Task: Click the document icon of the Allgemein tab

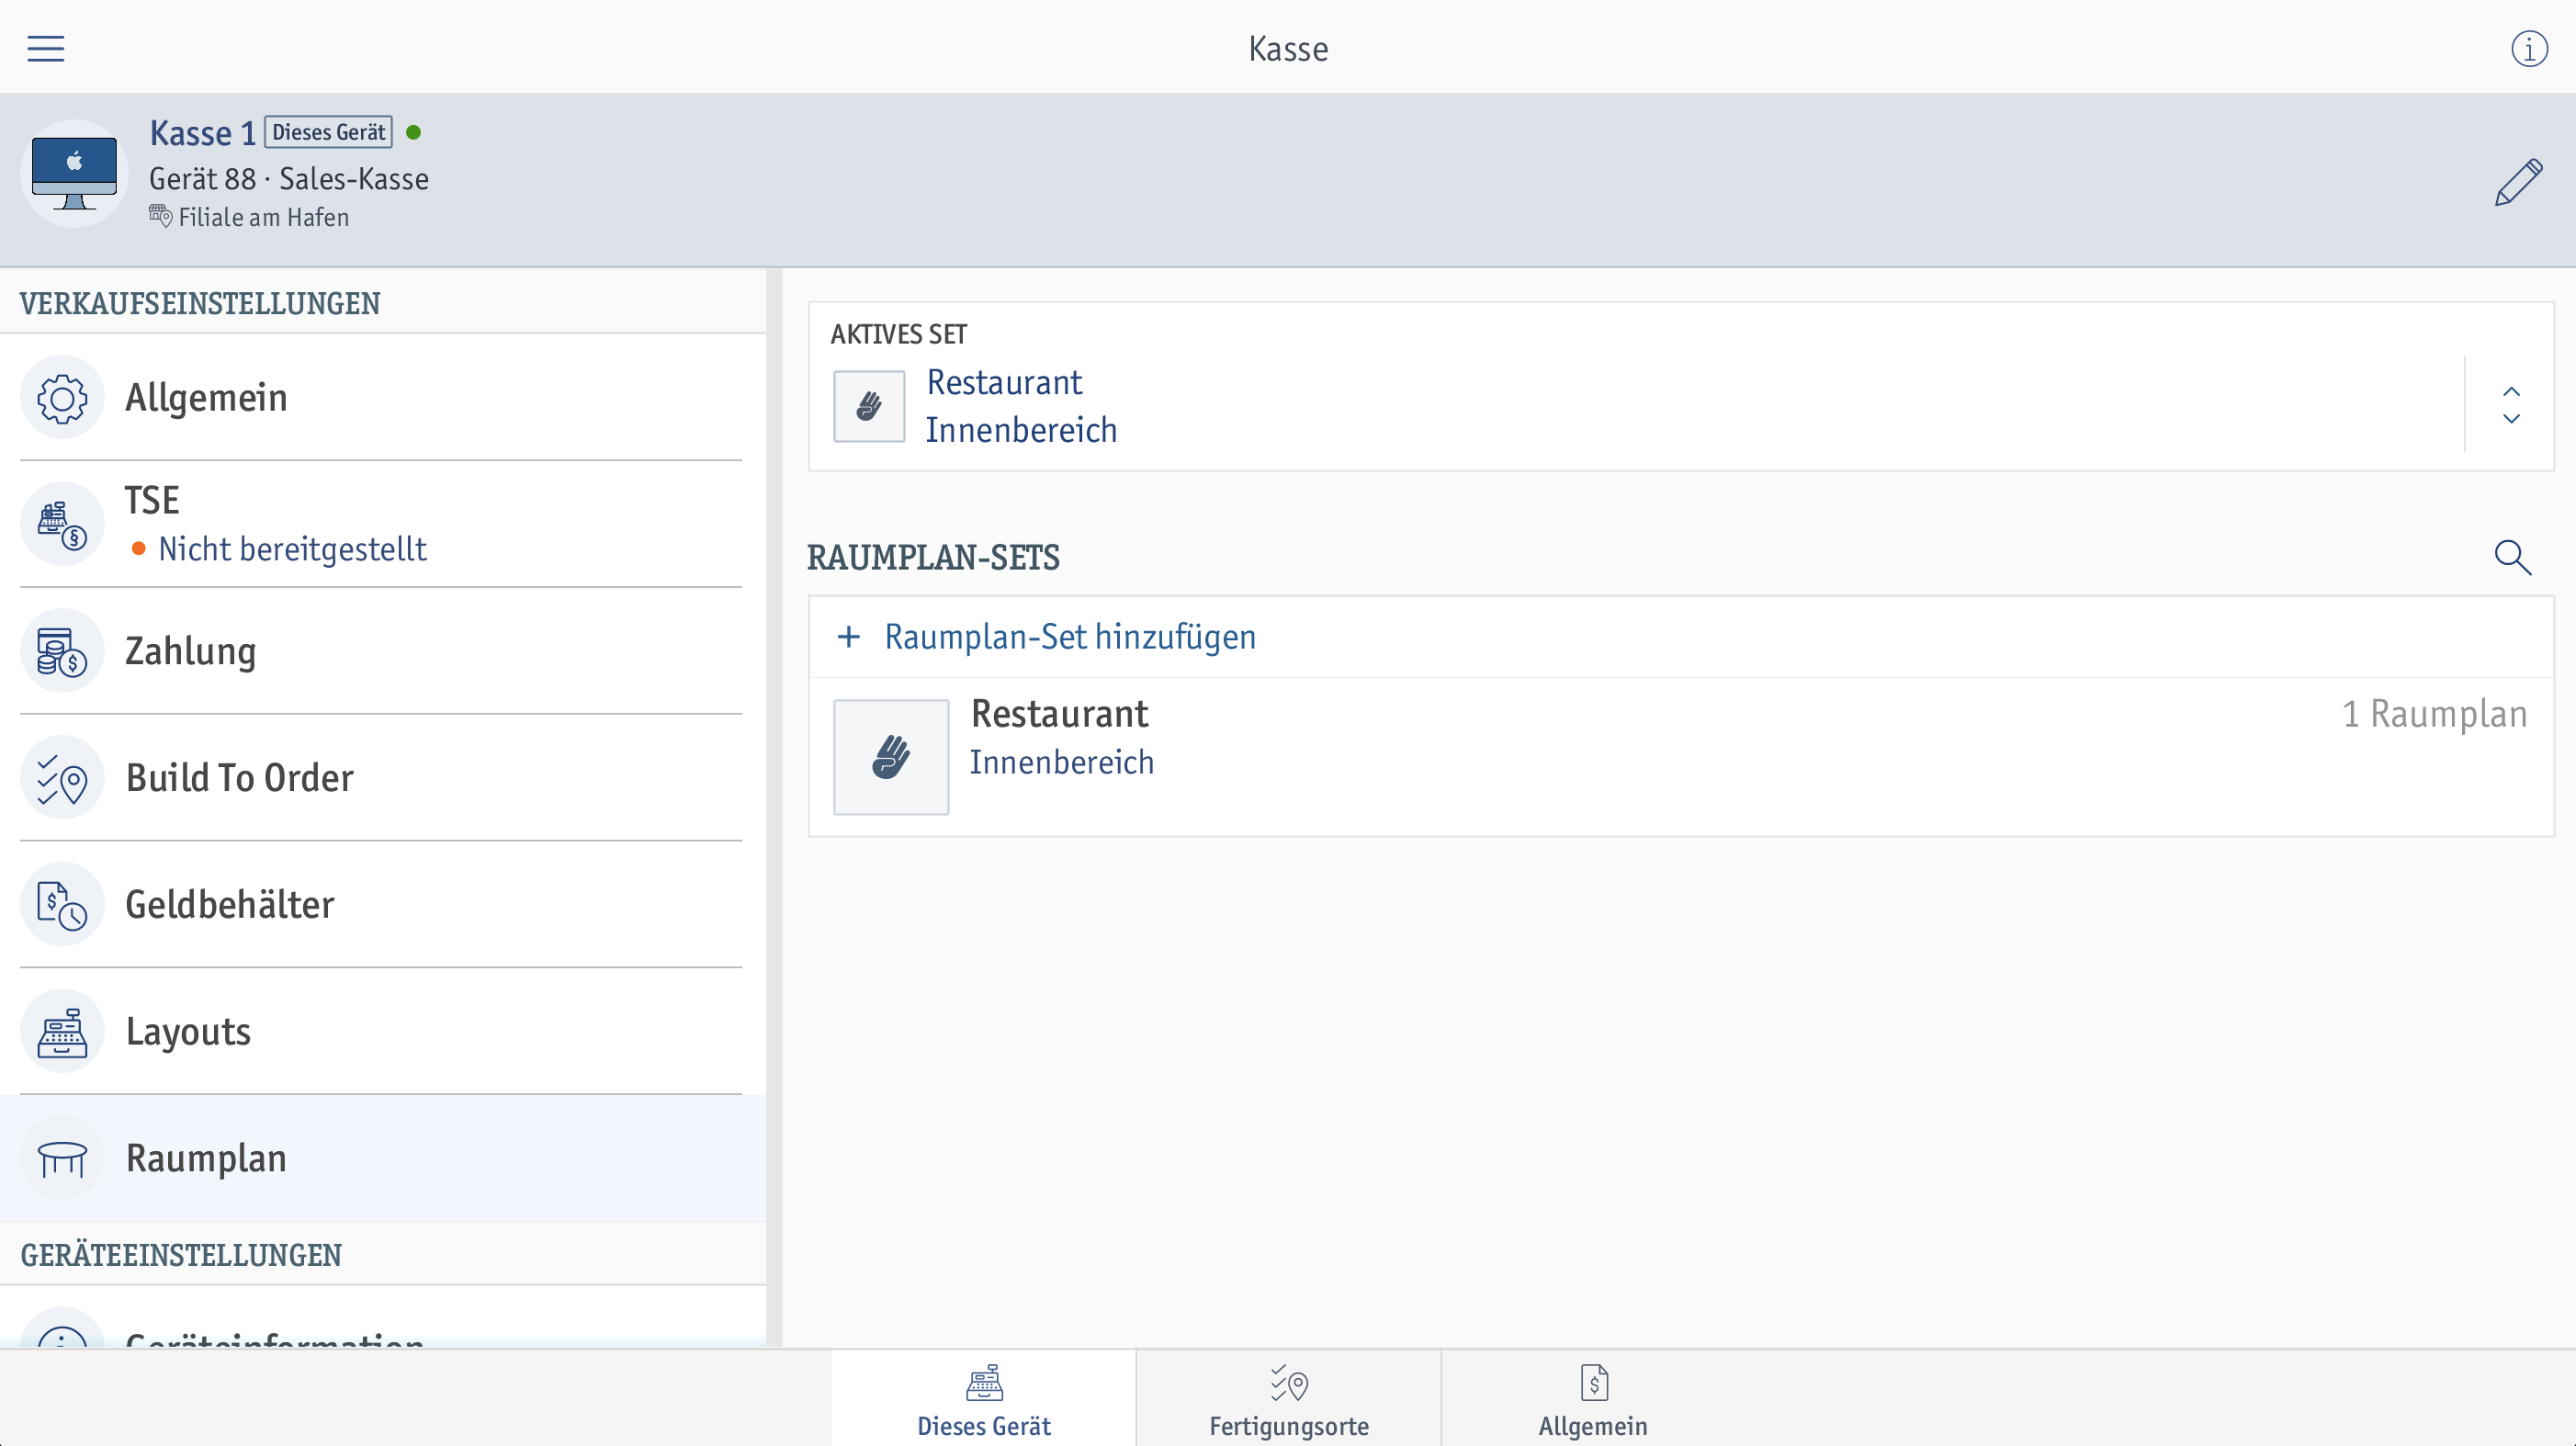Action: click(x=1594, y=1383)
